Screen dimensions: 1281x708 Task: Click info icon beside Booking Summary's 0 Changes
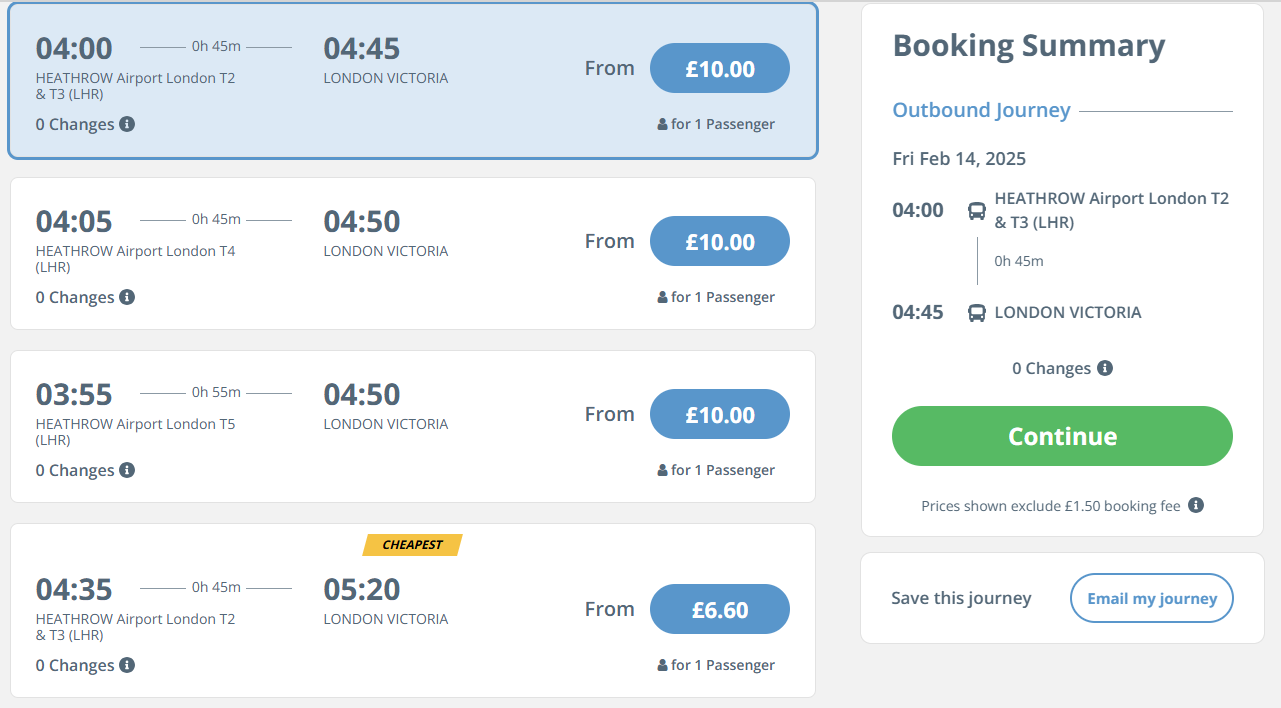point(1105,368)
